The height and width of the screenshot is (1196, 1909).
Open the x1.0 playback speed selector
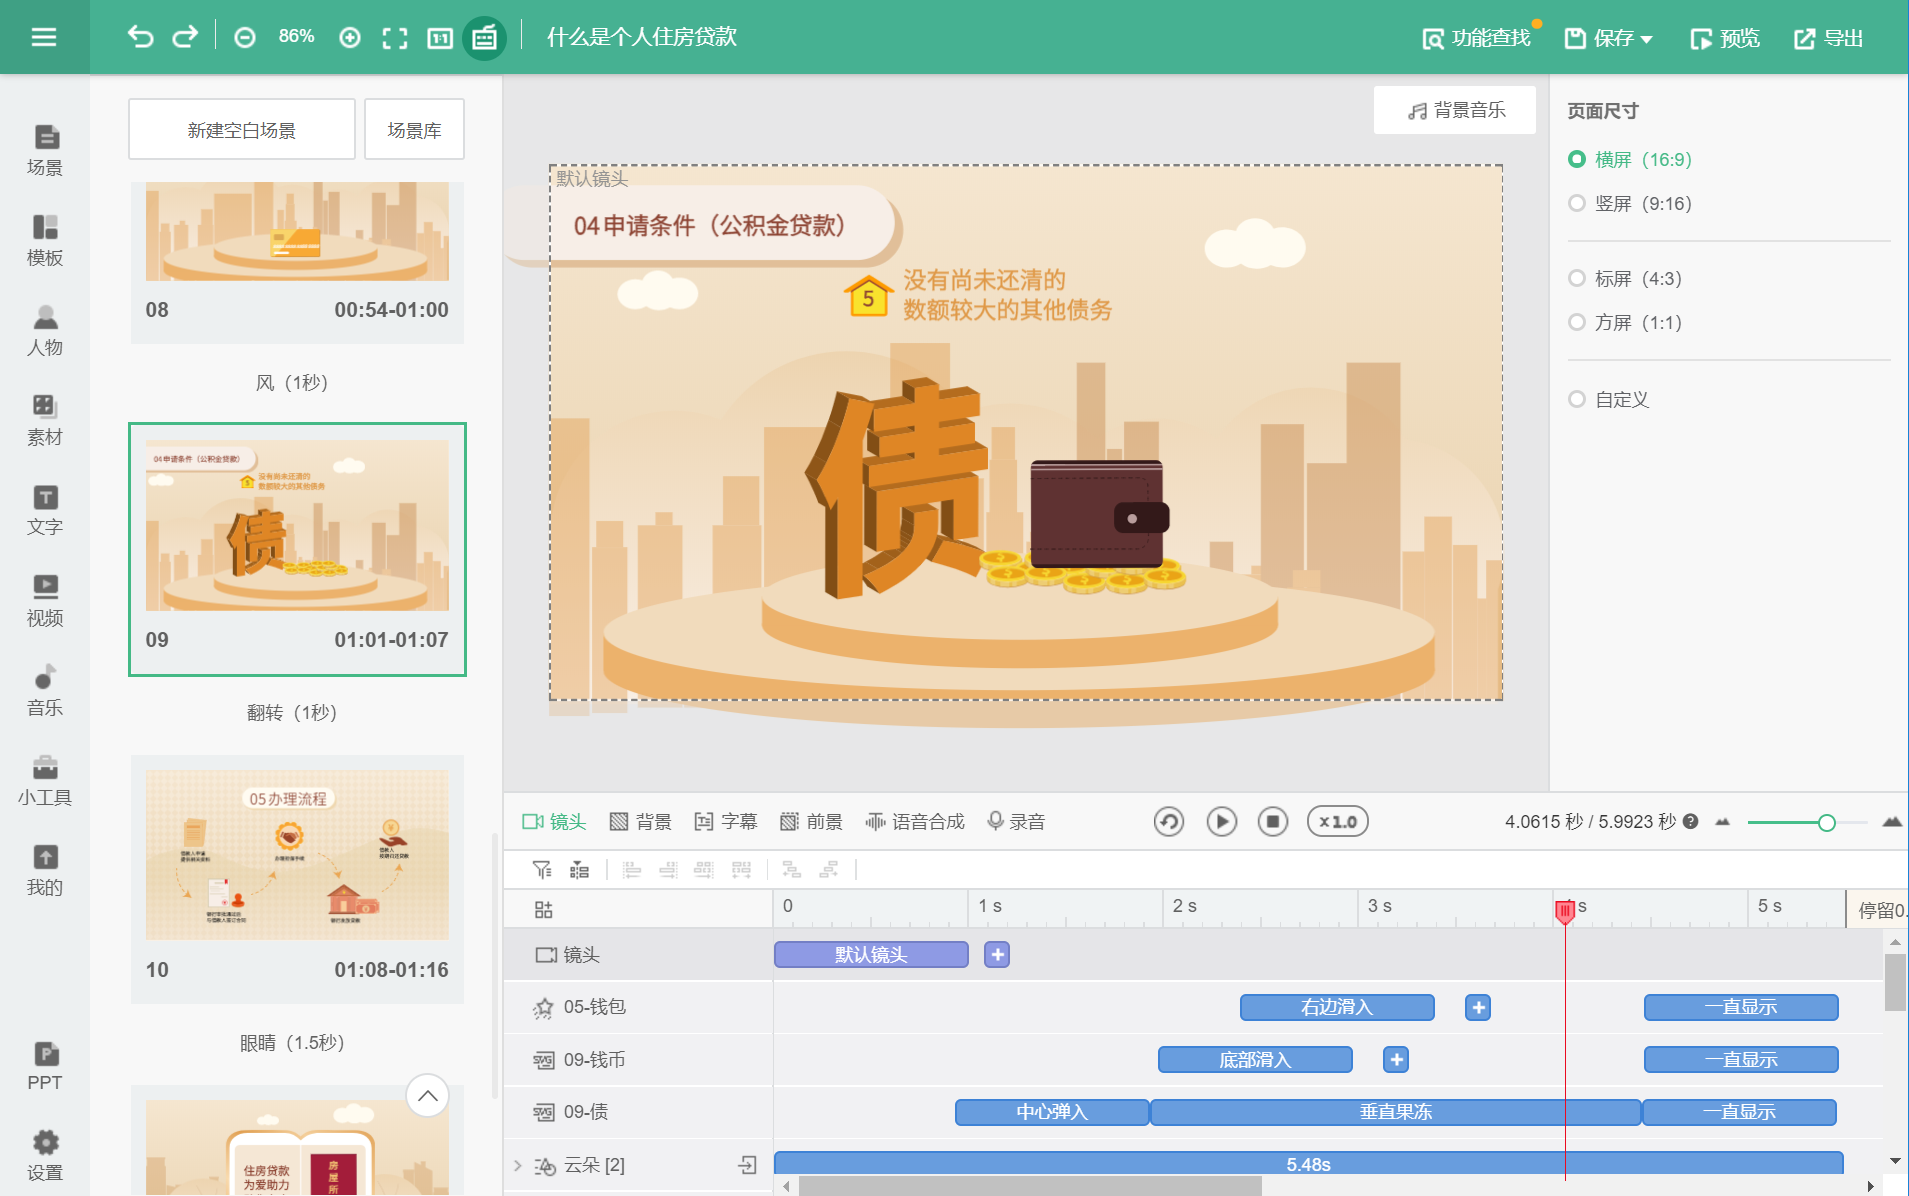pos(1337,821)
